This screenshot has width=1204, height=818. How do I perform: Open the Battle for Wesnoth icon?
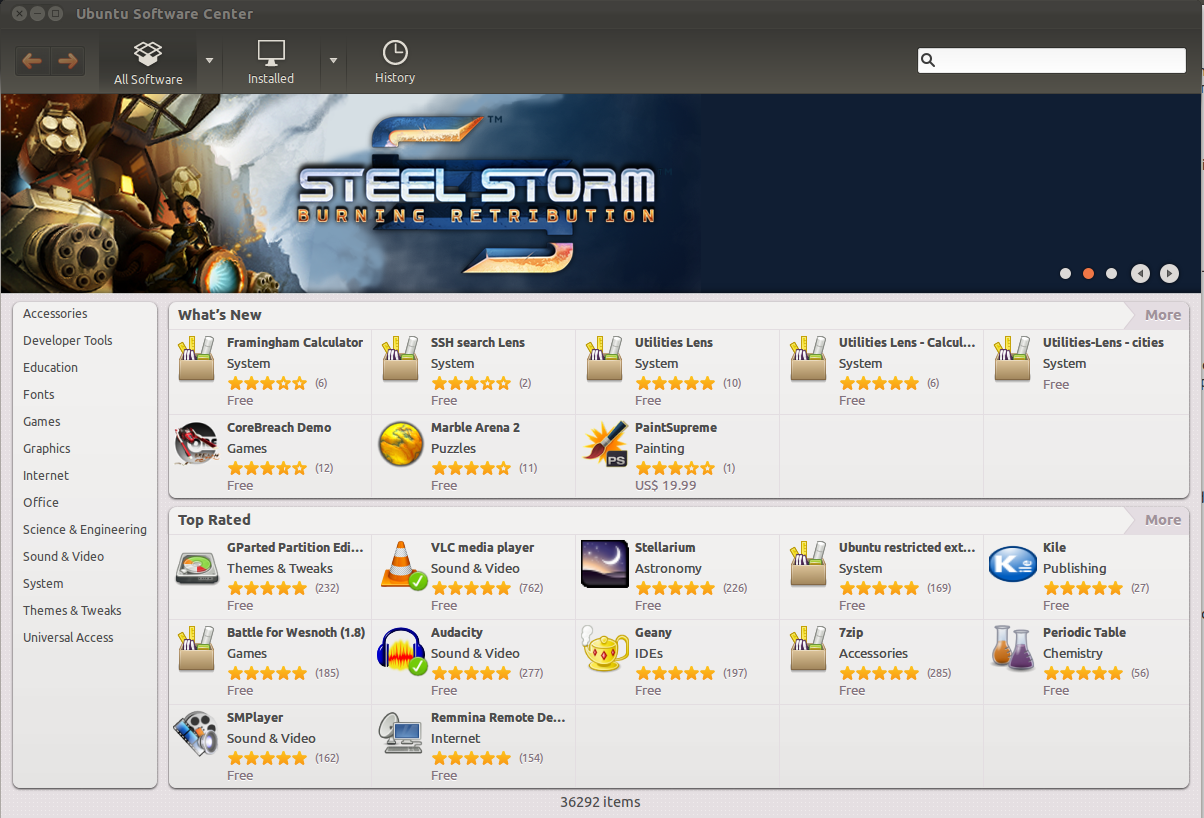[x=196, y=649]
